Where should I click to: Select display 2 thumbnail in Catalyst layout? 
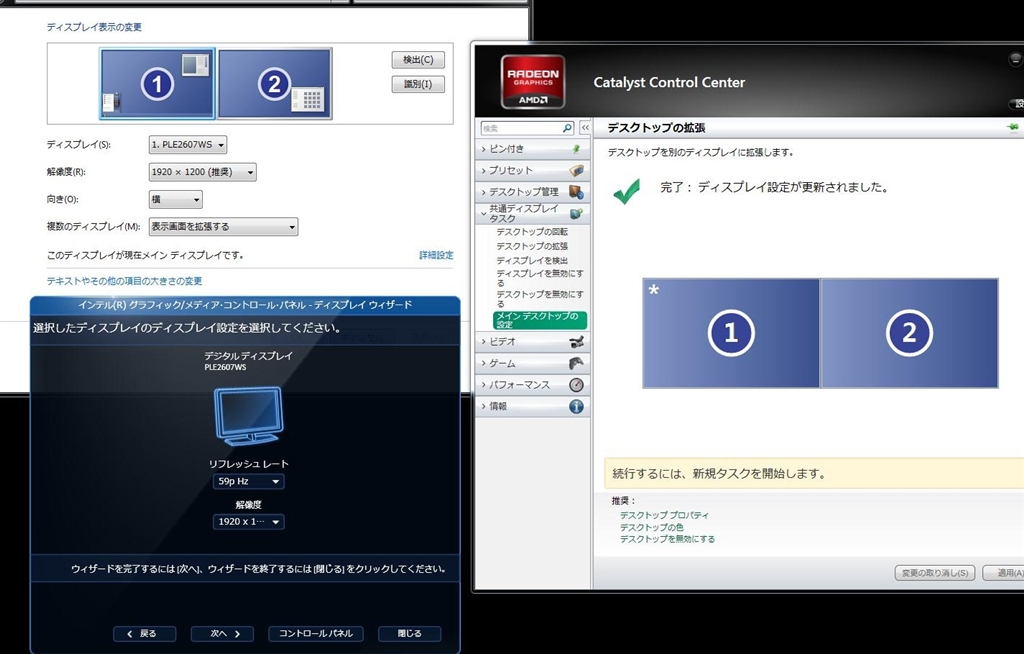tap(909, 333)
